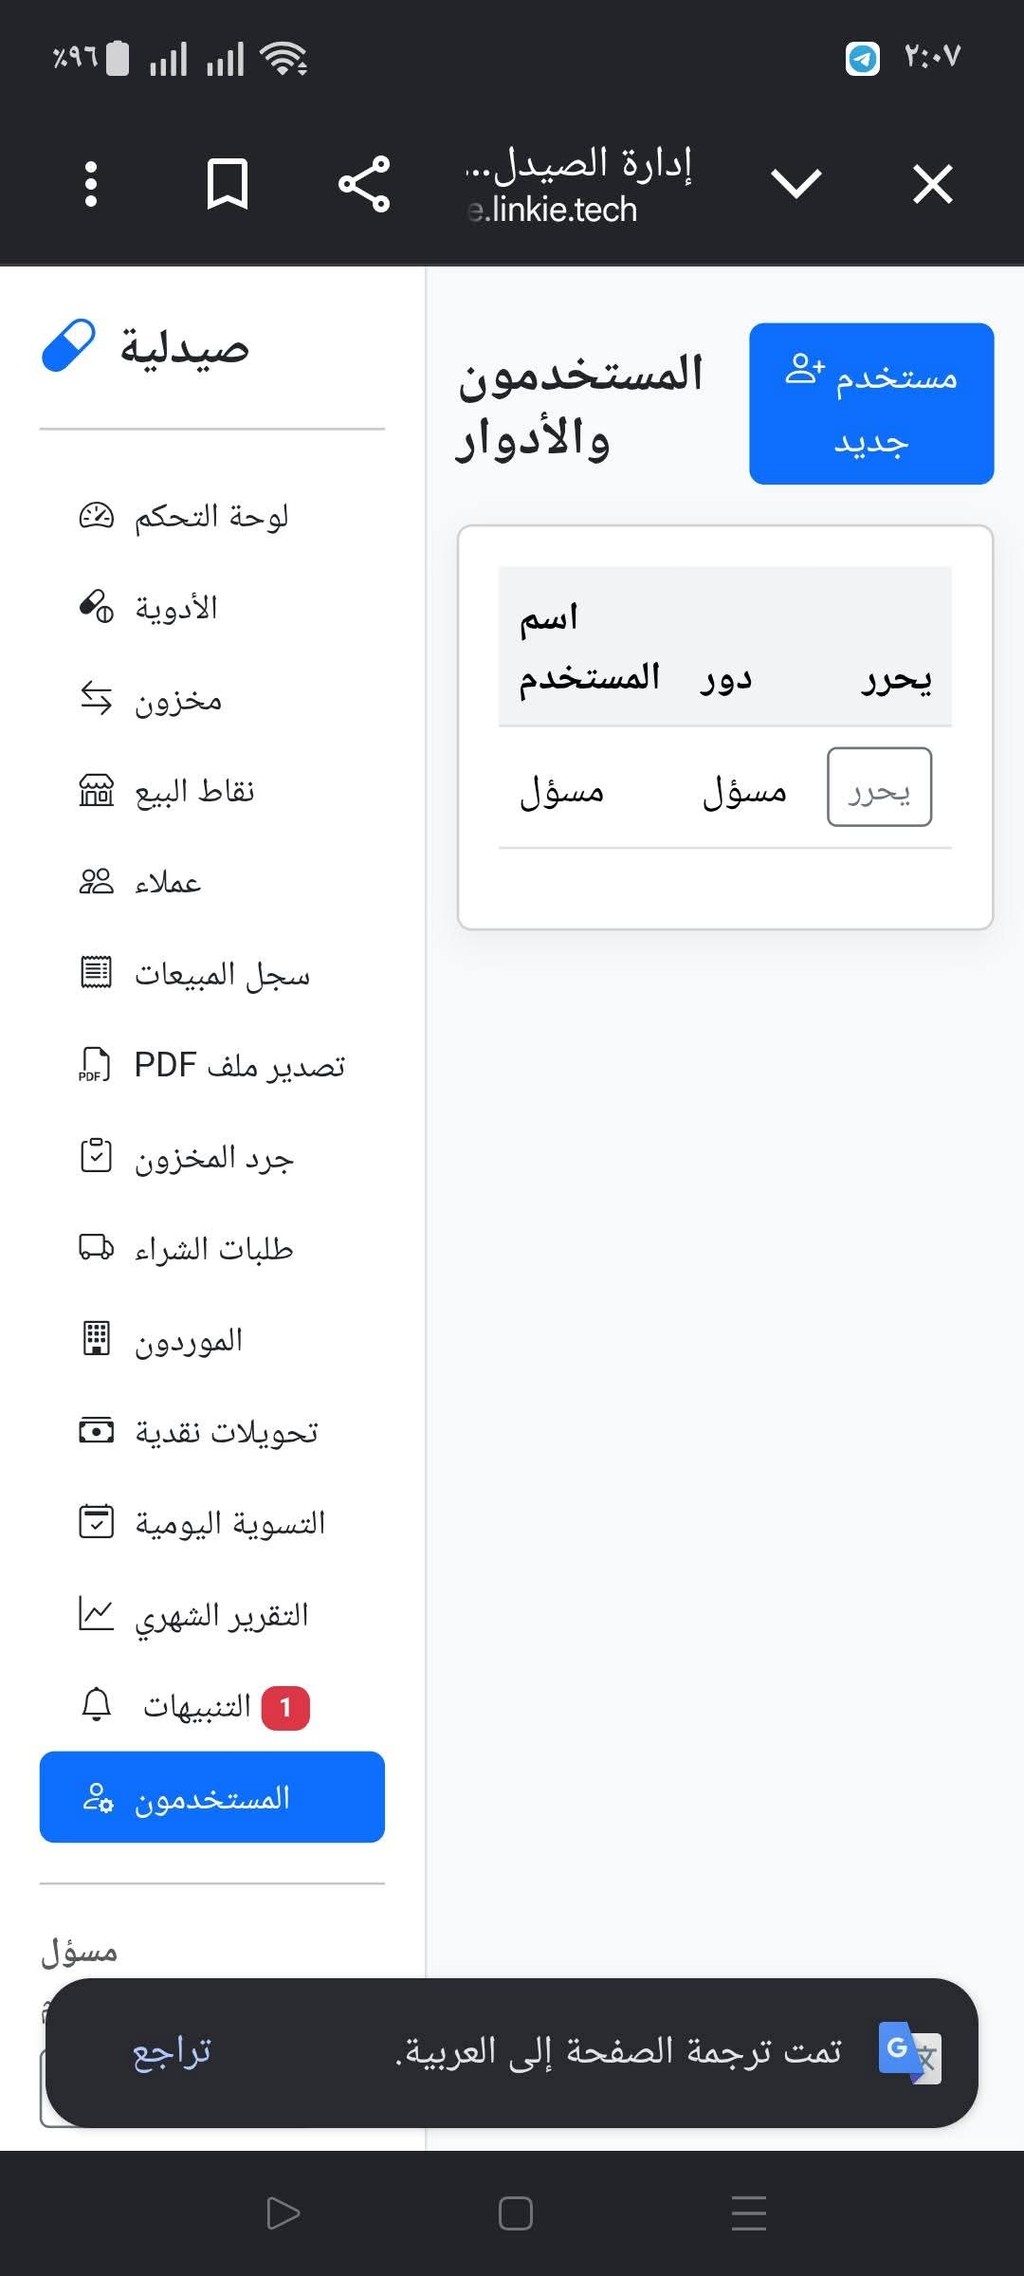Open customers people icon عملاء
Screen dimensions: 1024x2276
(96, 881)
